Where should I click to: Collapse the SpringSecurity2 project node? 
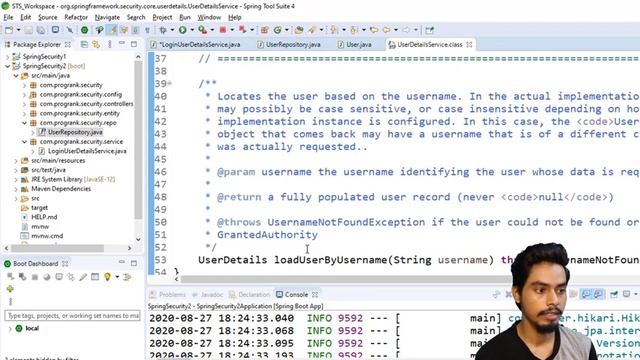click(x=7, y=66)
